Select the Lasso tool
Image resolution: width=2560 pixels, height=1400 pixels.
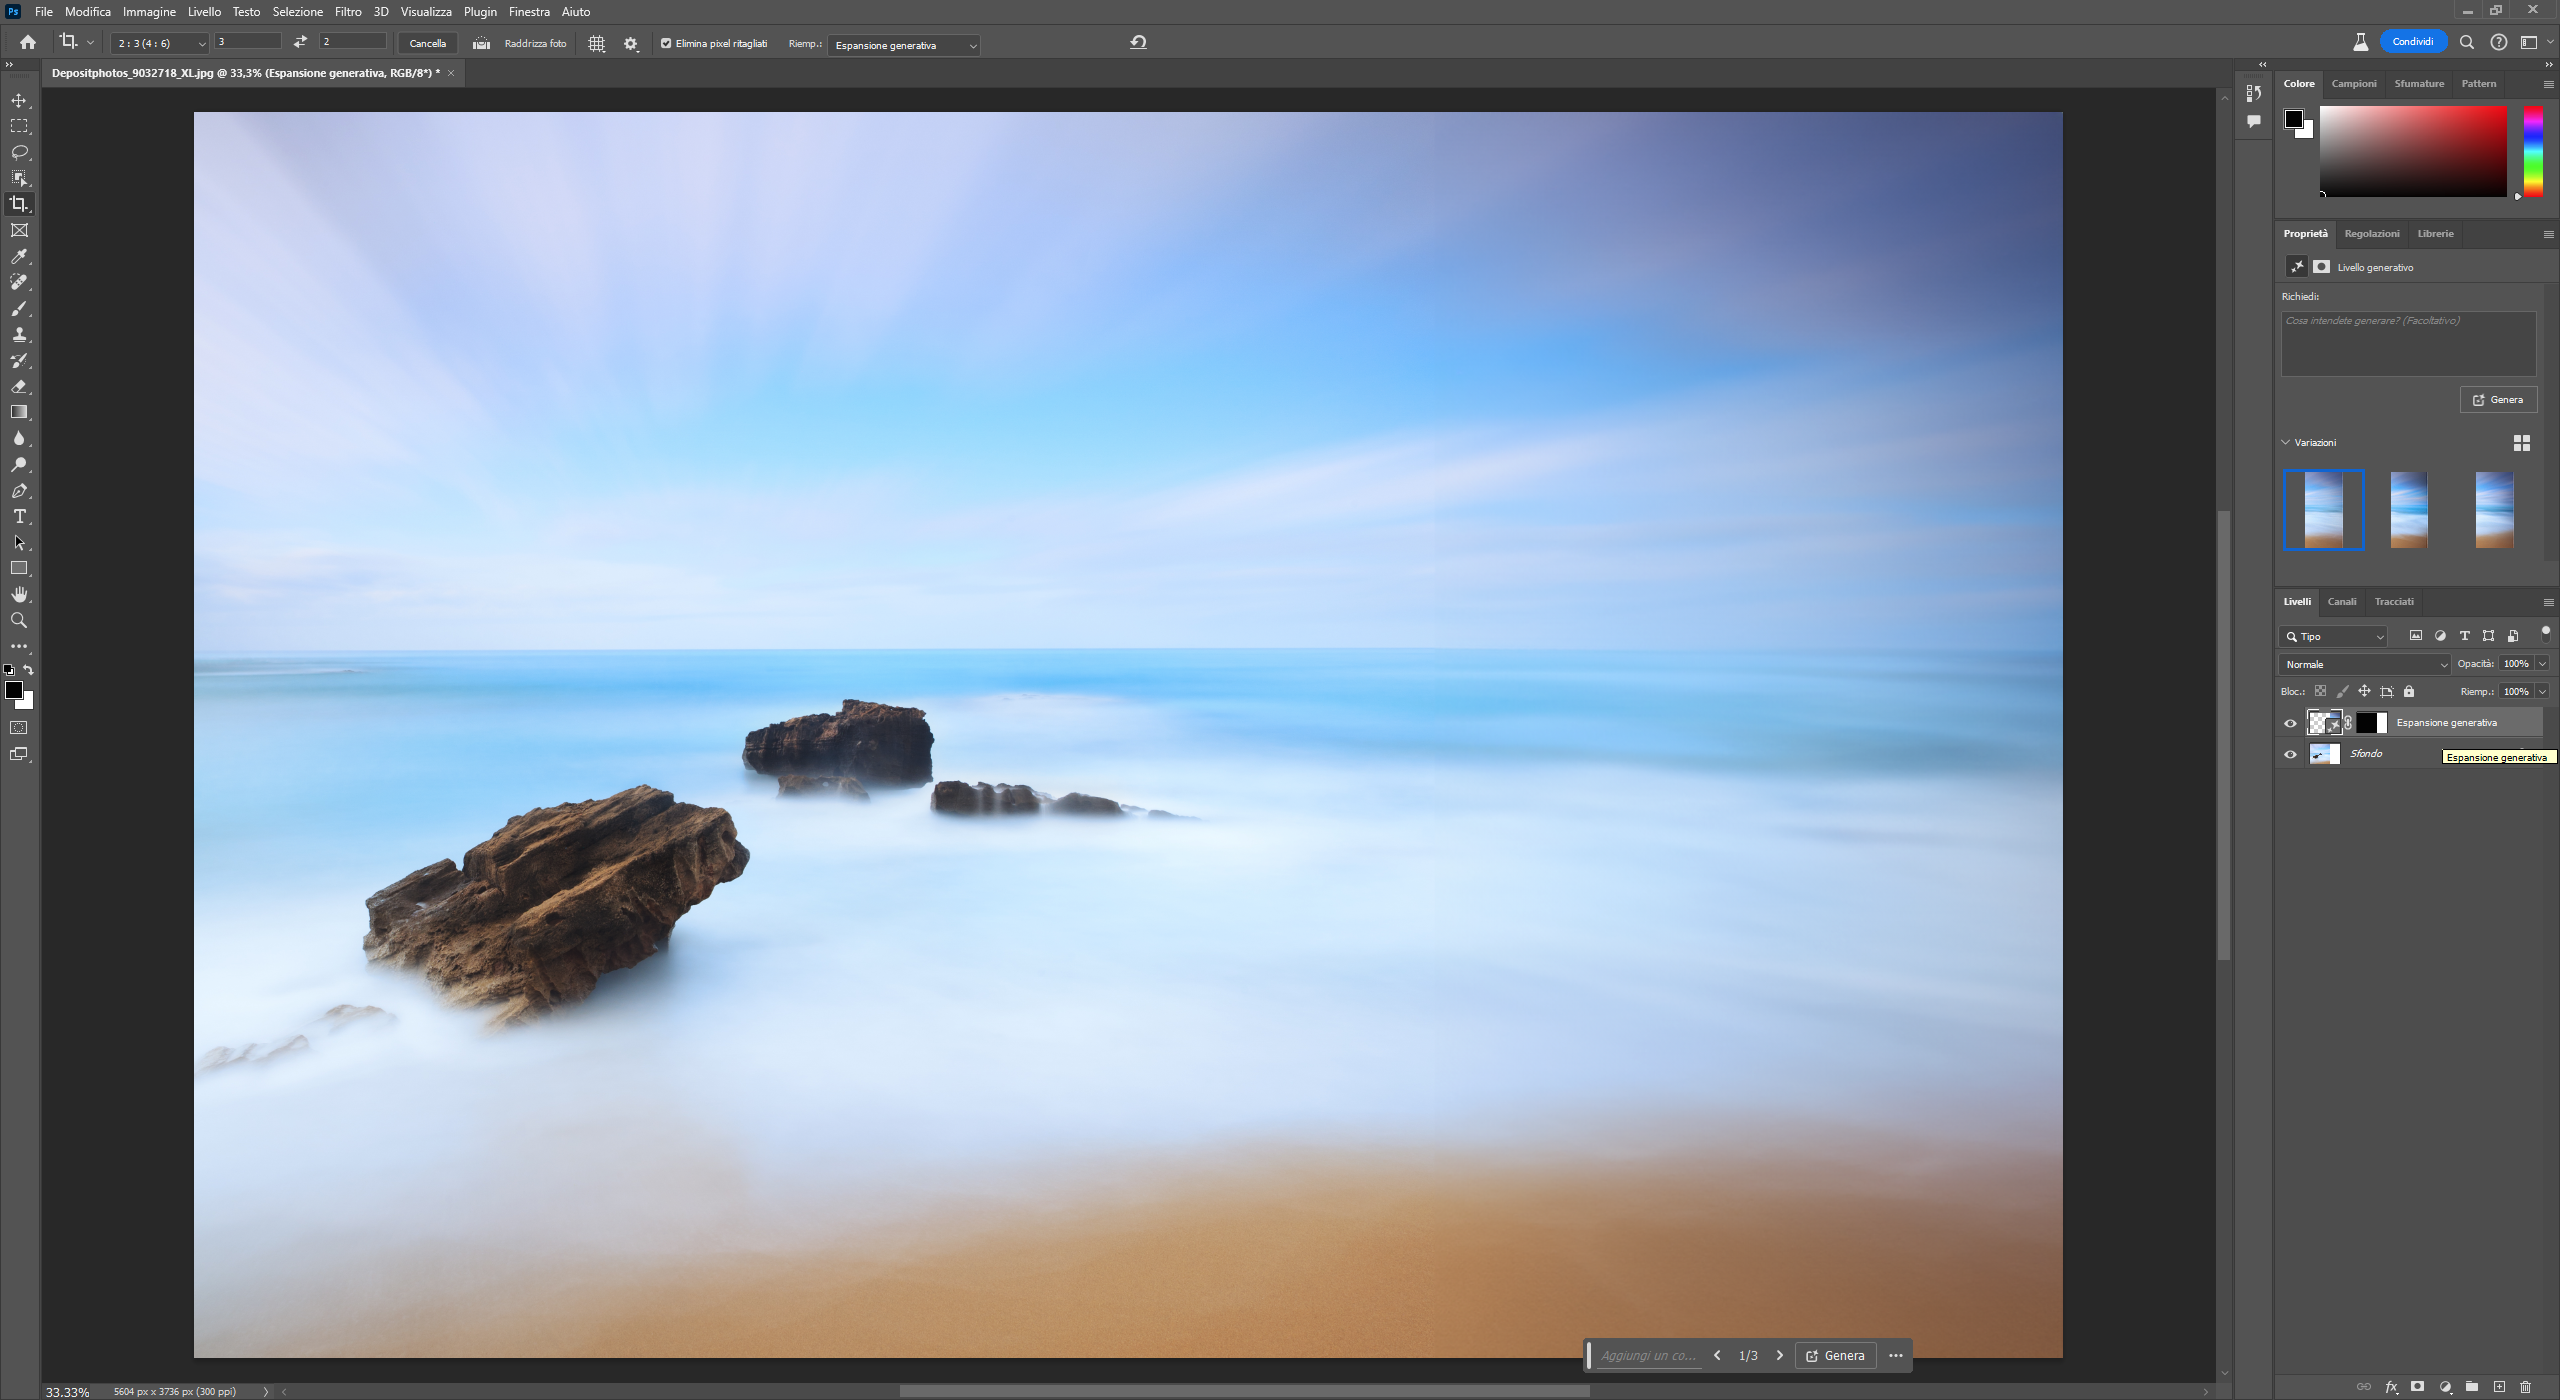(19, 152)
